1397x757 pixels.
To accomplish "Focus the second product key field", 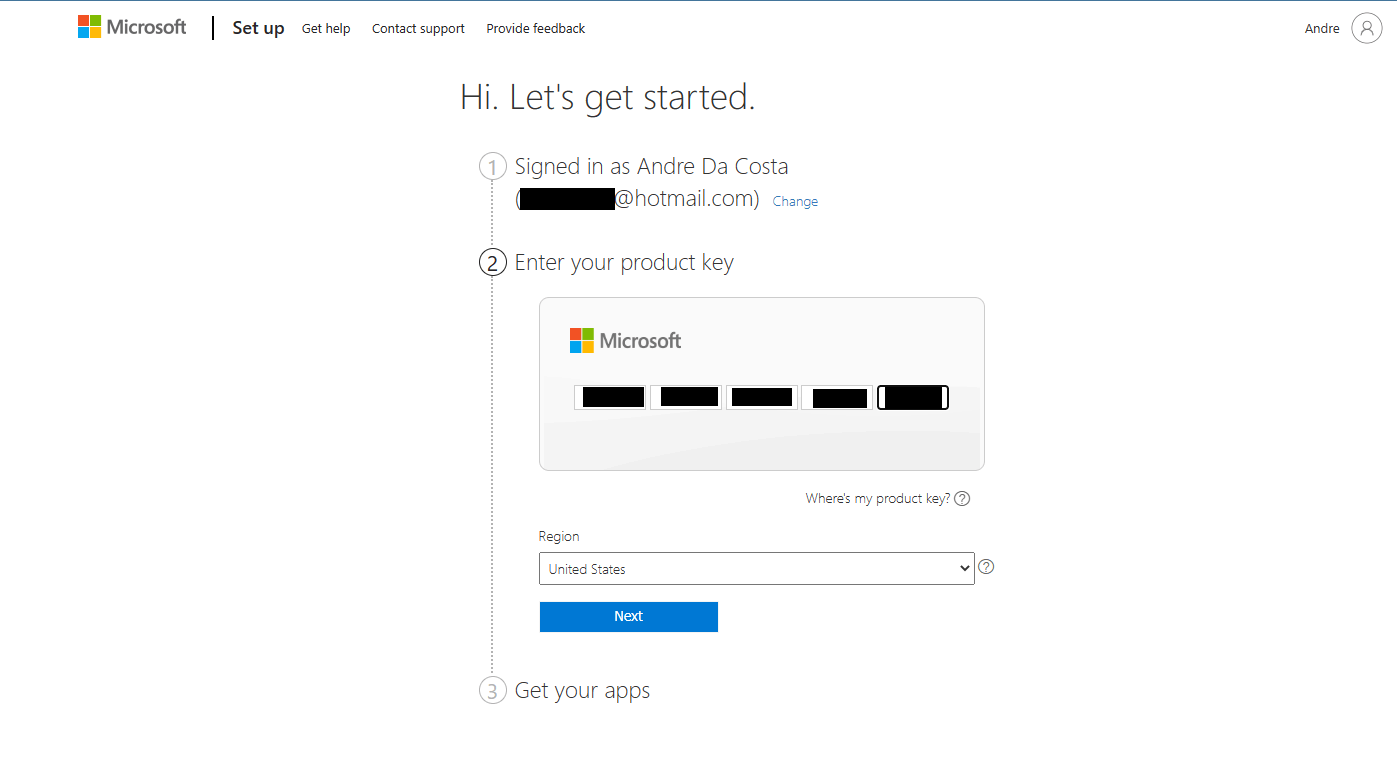I will coord(686,397).
